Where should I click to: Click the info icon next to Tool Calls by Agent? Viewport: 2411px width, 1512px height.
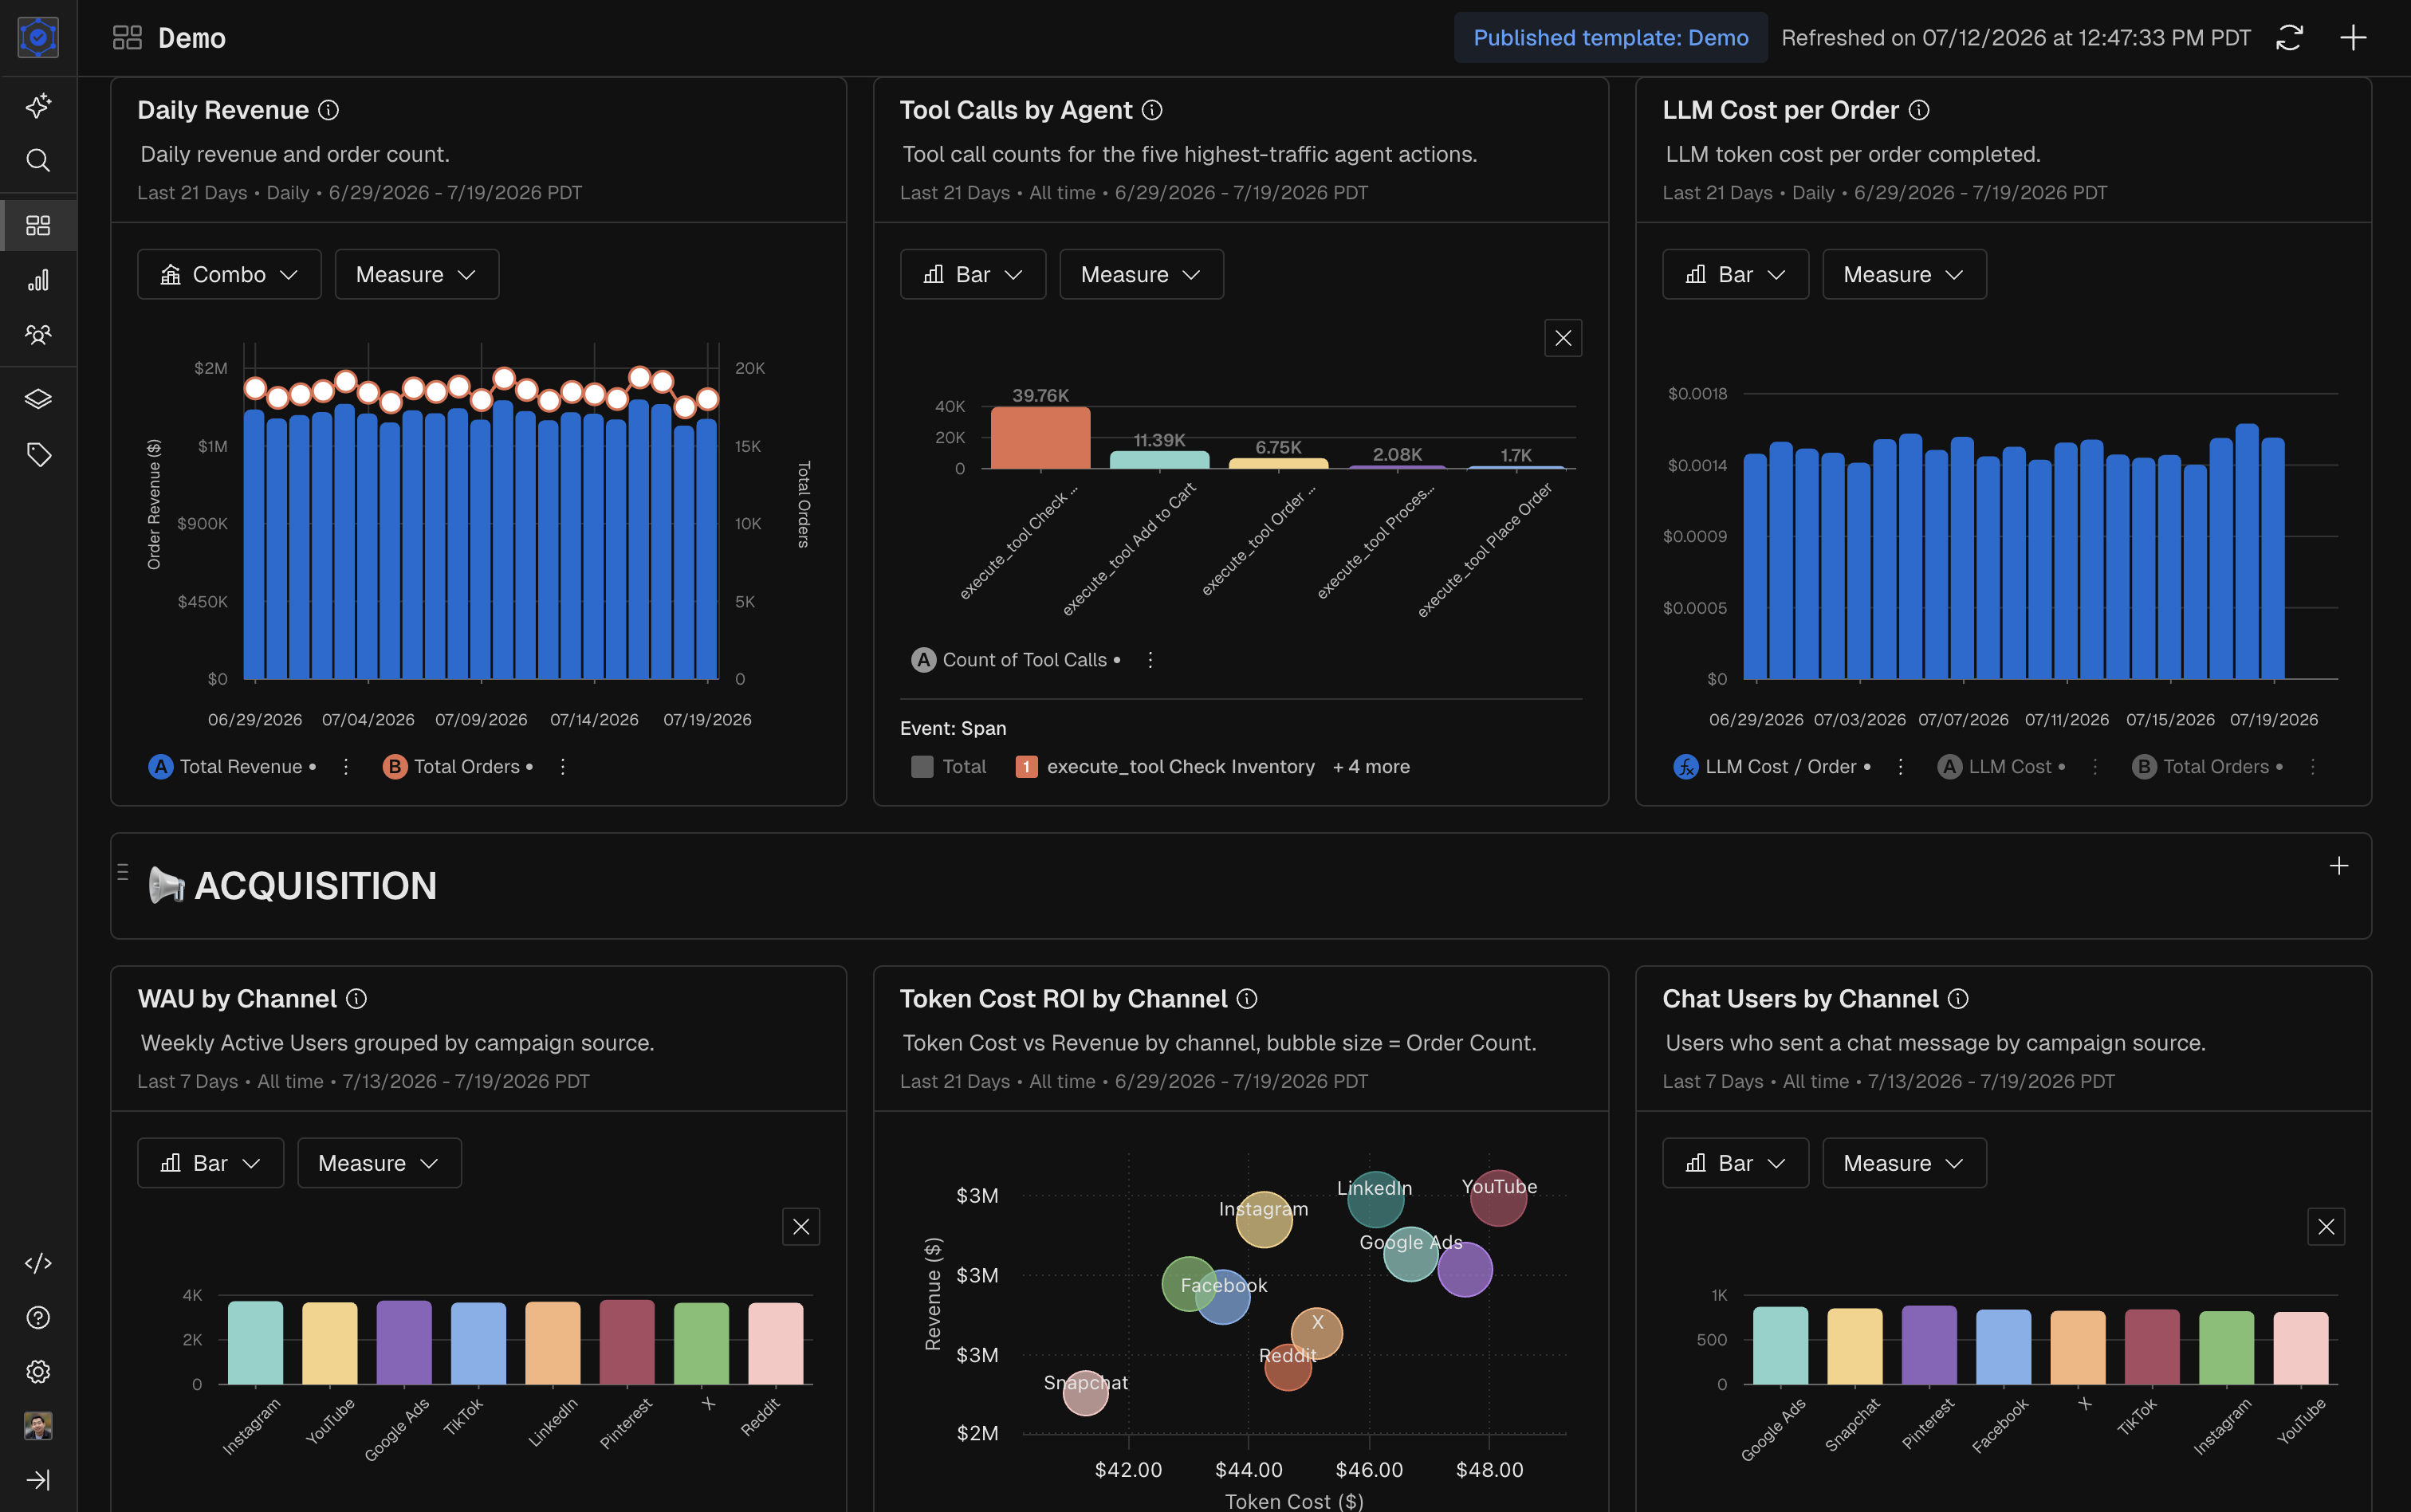click(1152, 110)
